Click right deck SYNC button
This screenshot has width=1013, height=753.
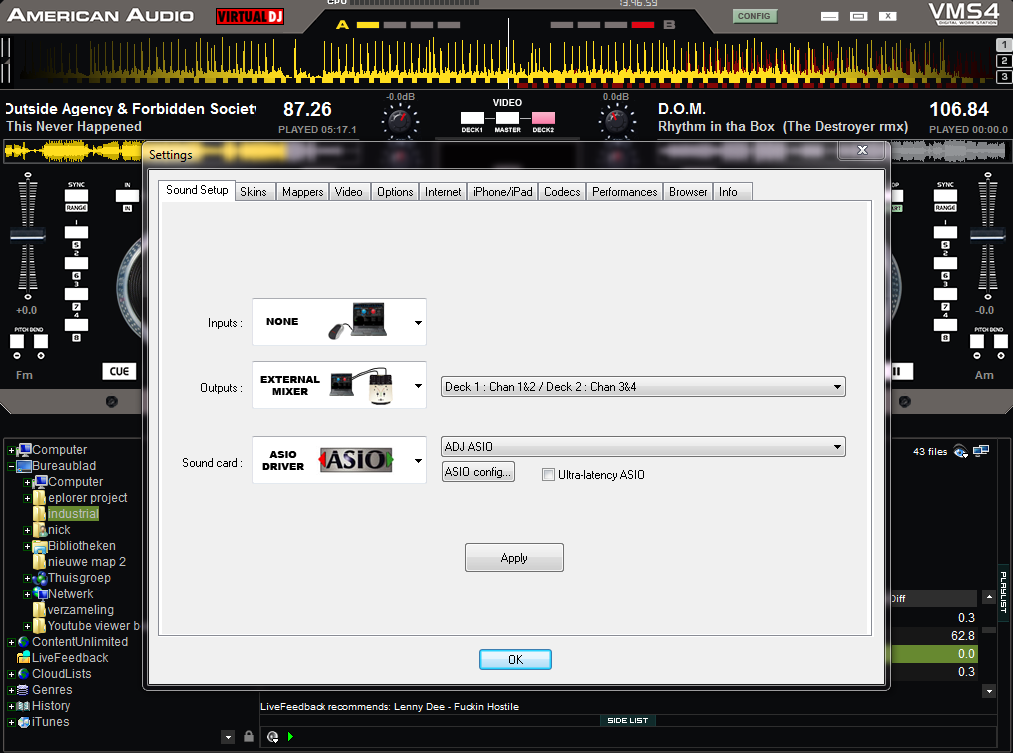click(x=945, y=195)
